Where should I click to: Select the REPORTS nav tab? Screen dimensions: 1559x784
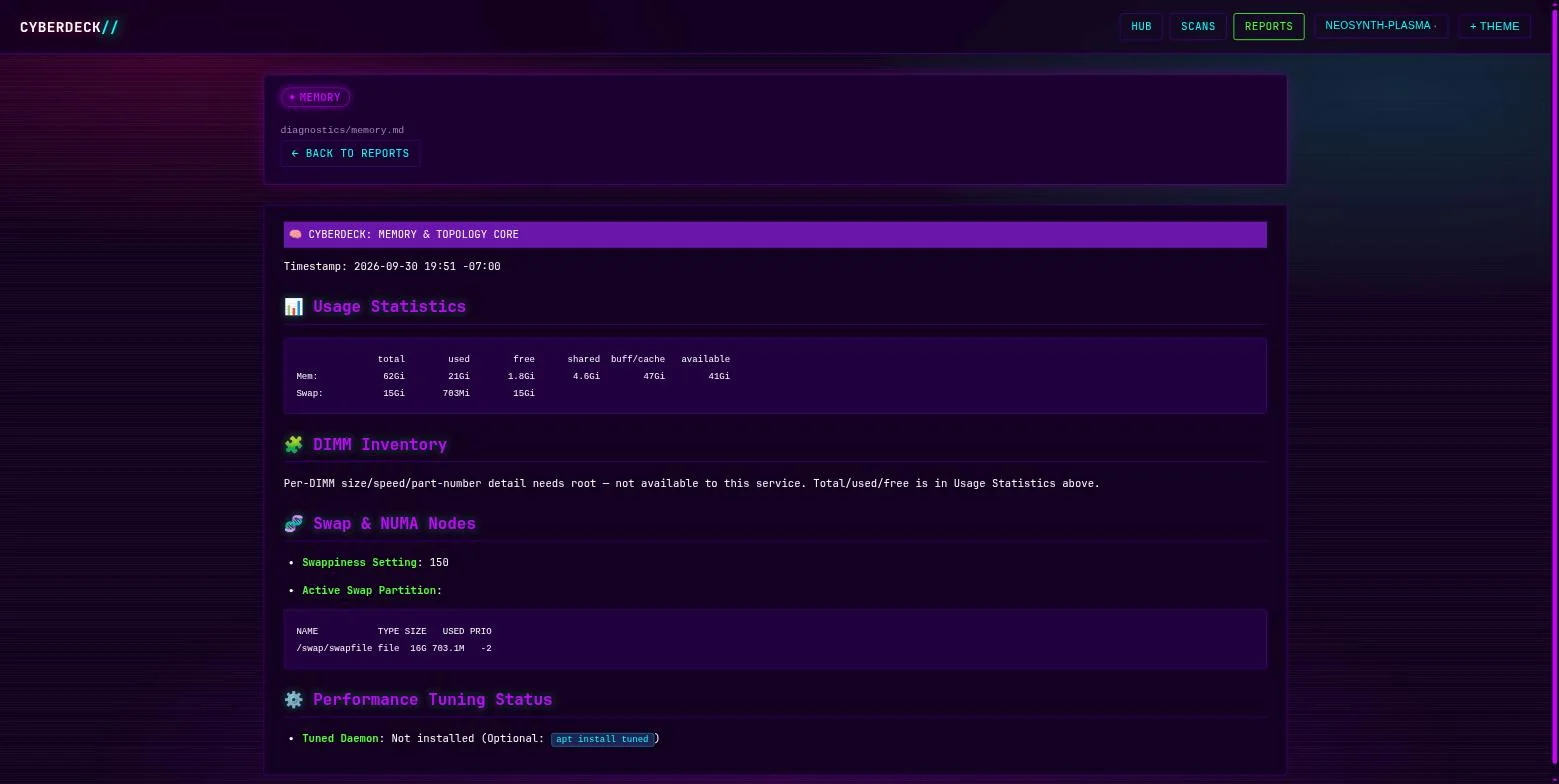(1269, 27)
